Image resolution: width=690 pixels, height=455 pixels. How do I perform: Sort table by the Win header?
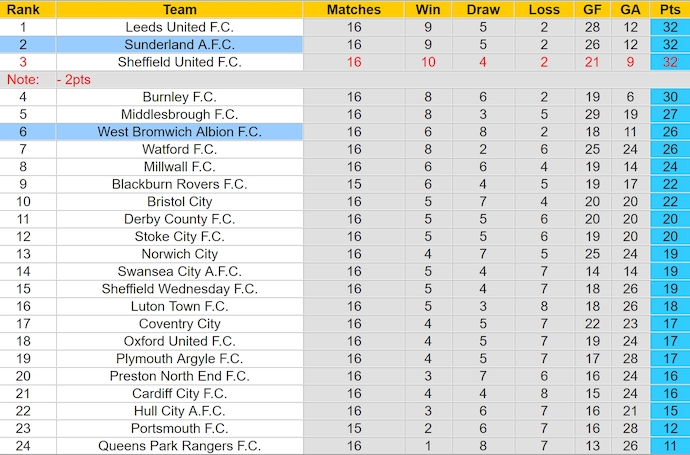[x=427, y=9]
